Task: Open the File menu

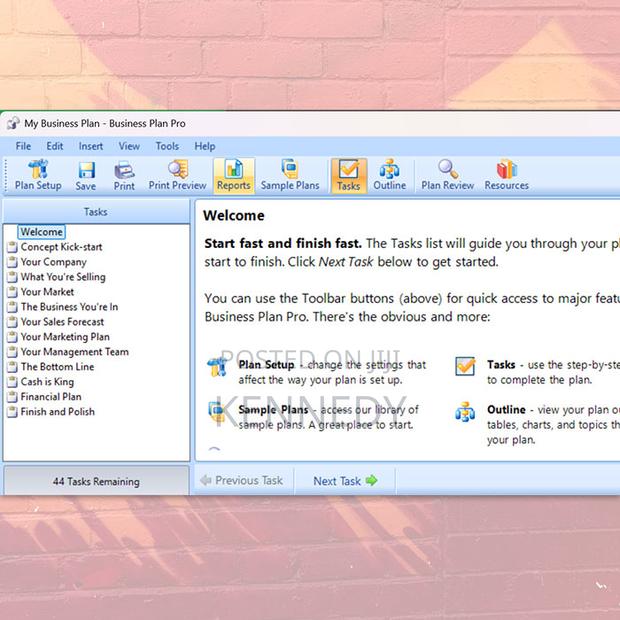Action: coord(23,146)
